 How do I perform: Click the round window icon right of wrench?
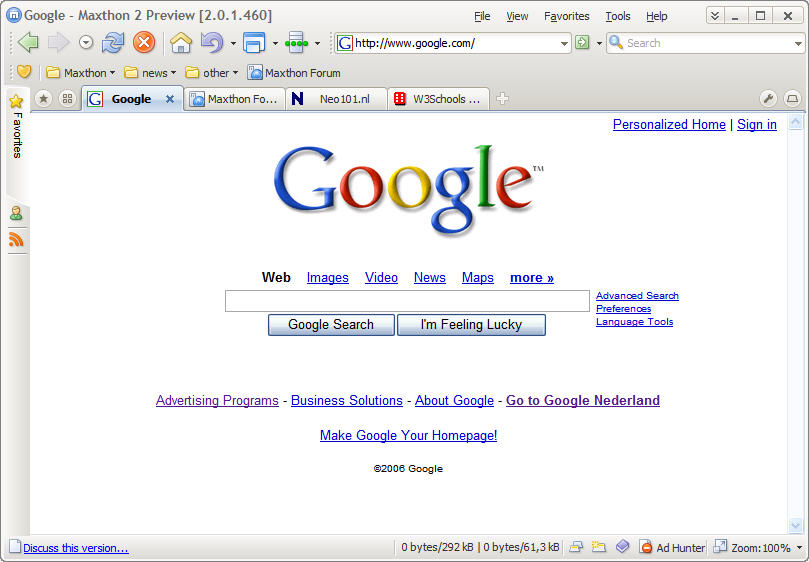tap(792, 99)
